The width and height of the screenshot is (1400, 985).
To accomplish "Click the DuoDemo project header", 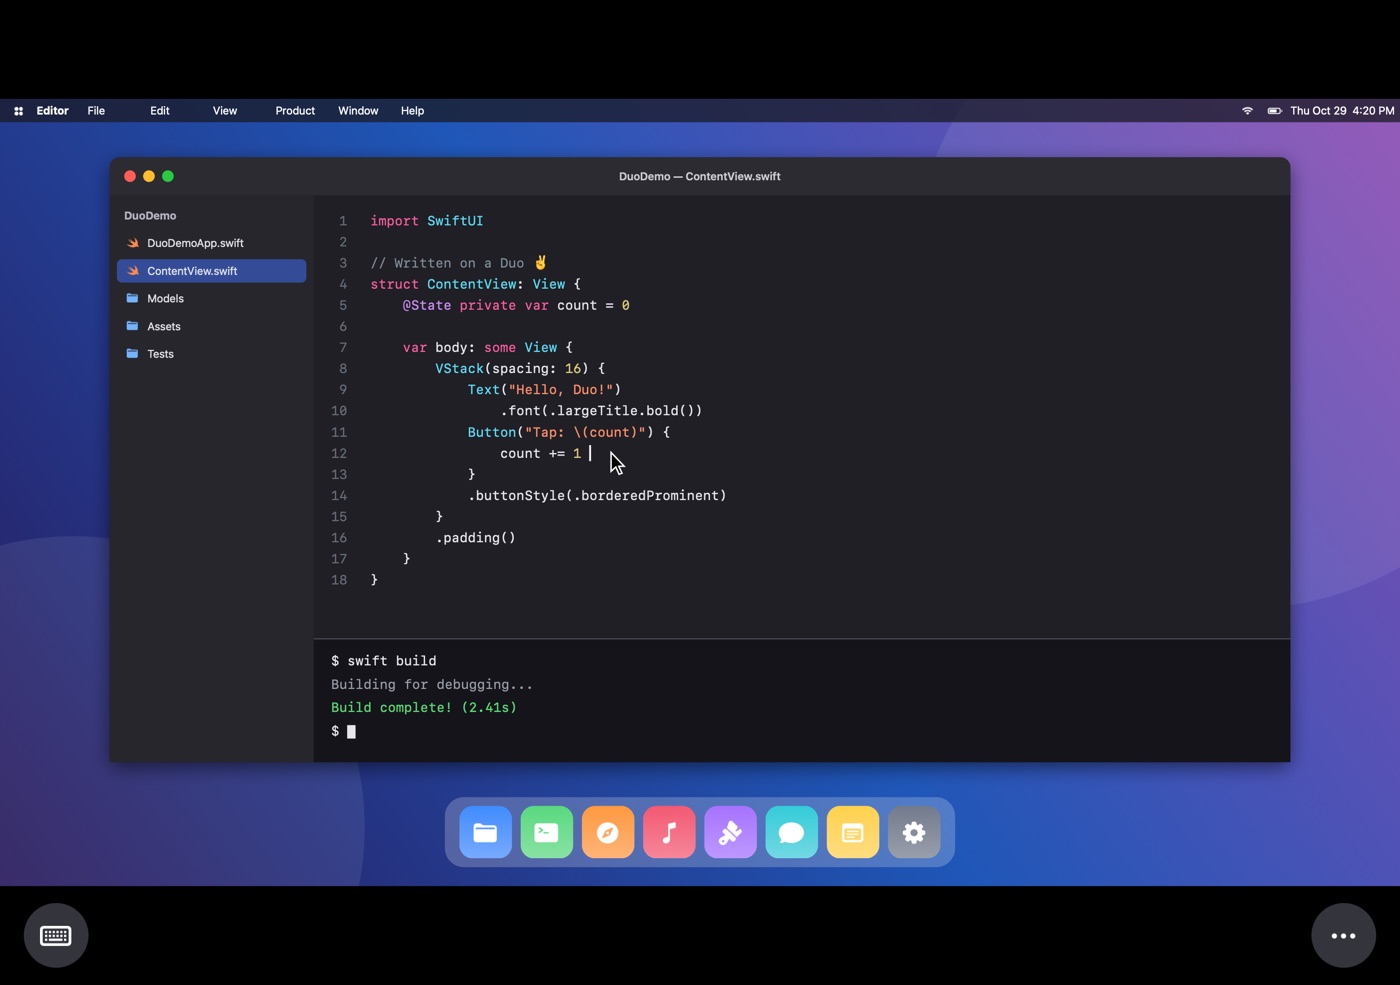I will click(150, 216).
